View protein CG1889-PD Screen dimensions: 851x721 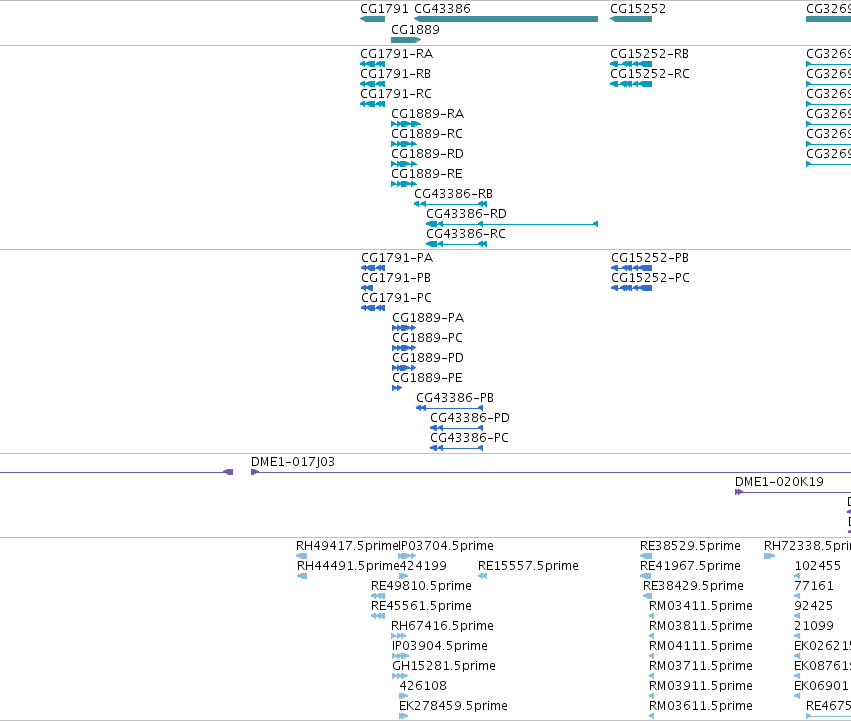click(x=428, y=358)
